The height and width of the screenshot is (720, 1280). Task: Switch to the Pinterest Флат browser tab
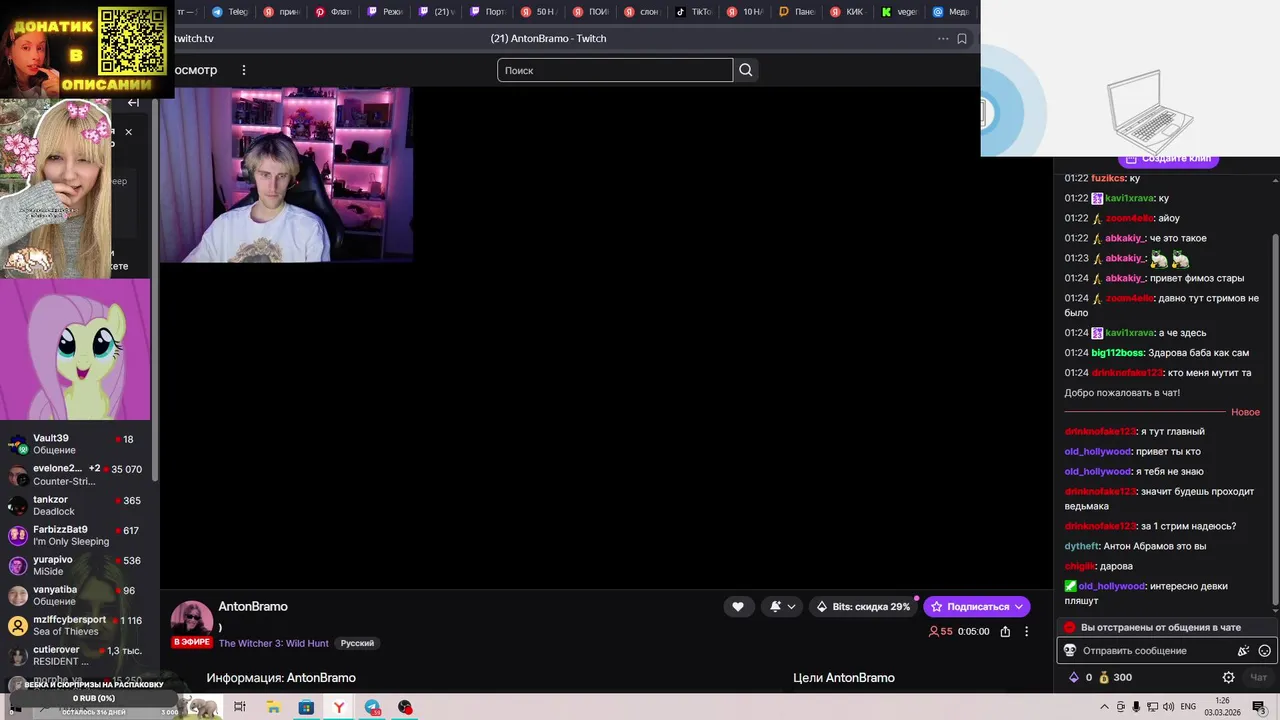(333, 12)
